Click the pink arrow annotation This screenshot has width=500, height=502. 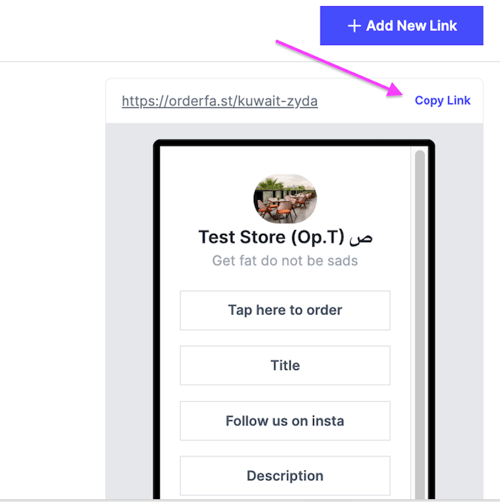[339, 68]
